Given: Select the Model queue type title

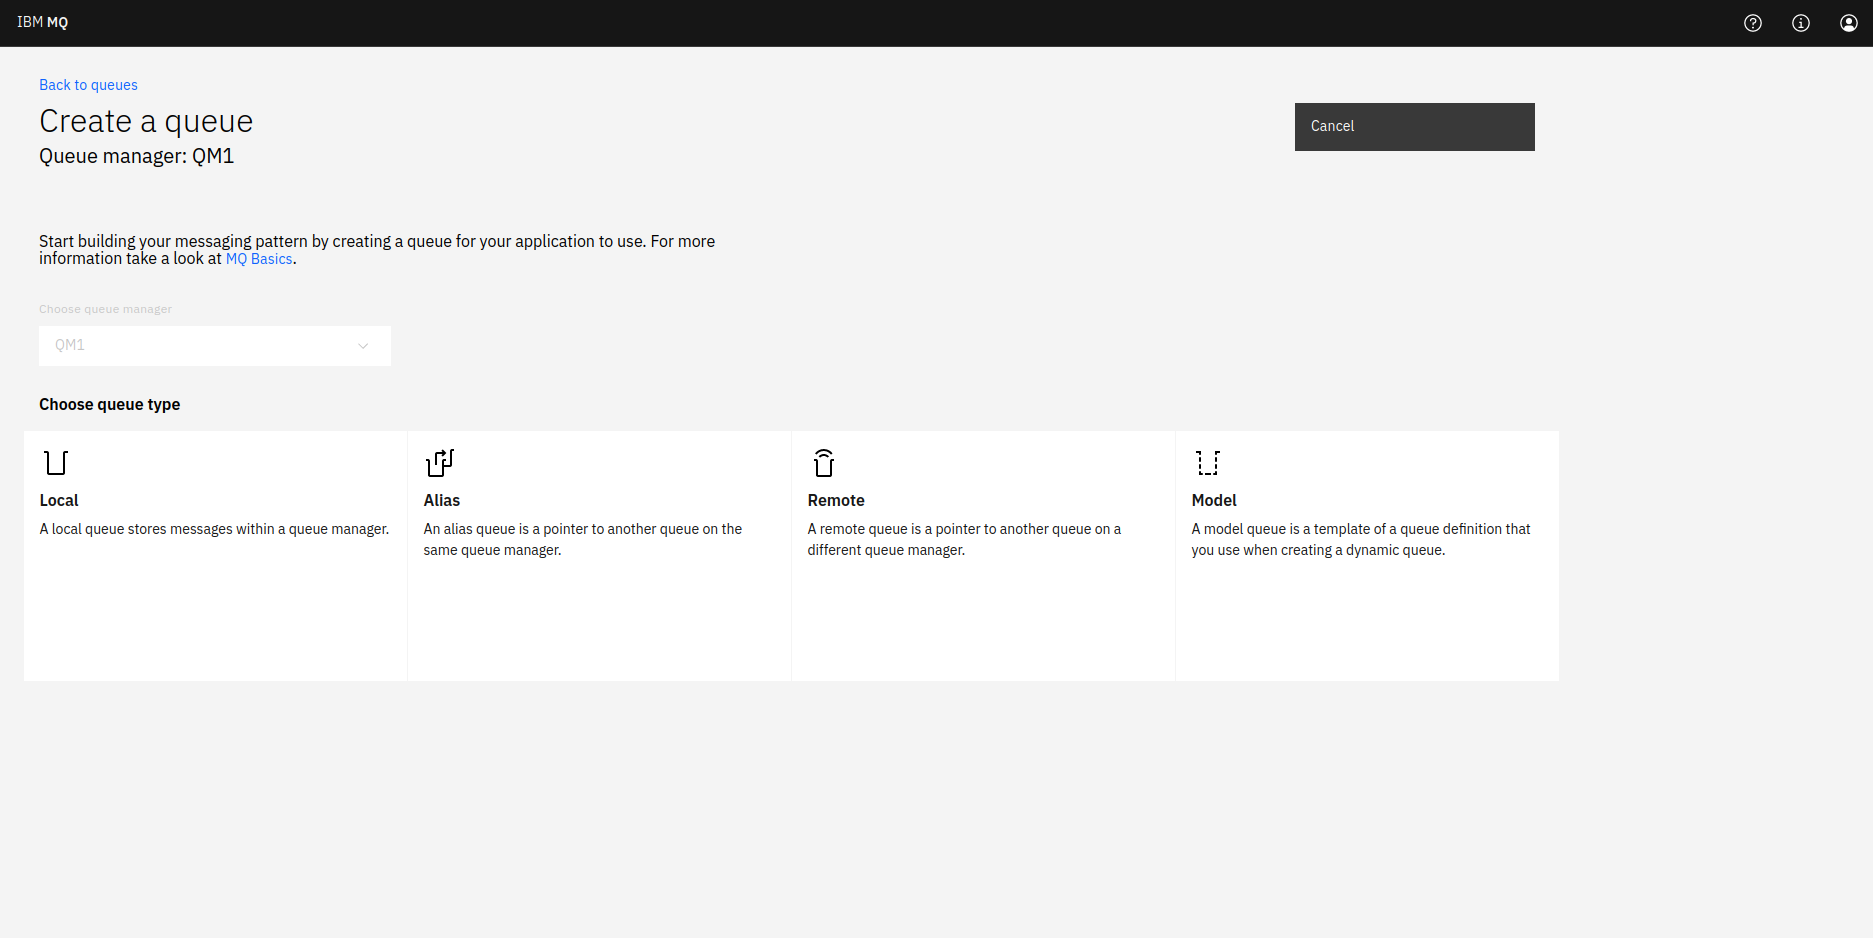Looking at the screenshot, I should [x=1214, y=500].
